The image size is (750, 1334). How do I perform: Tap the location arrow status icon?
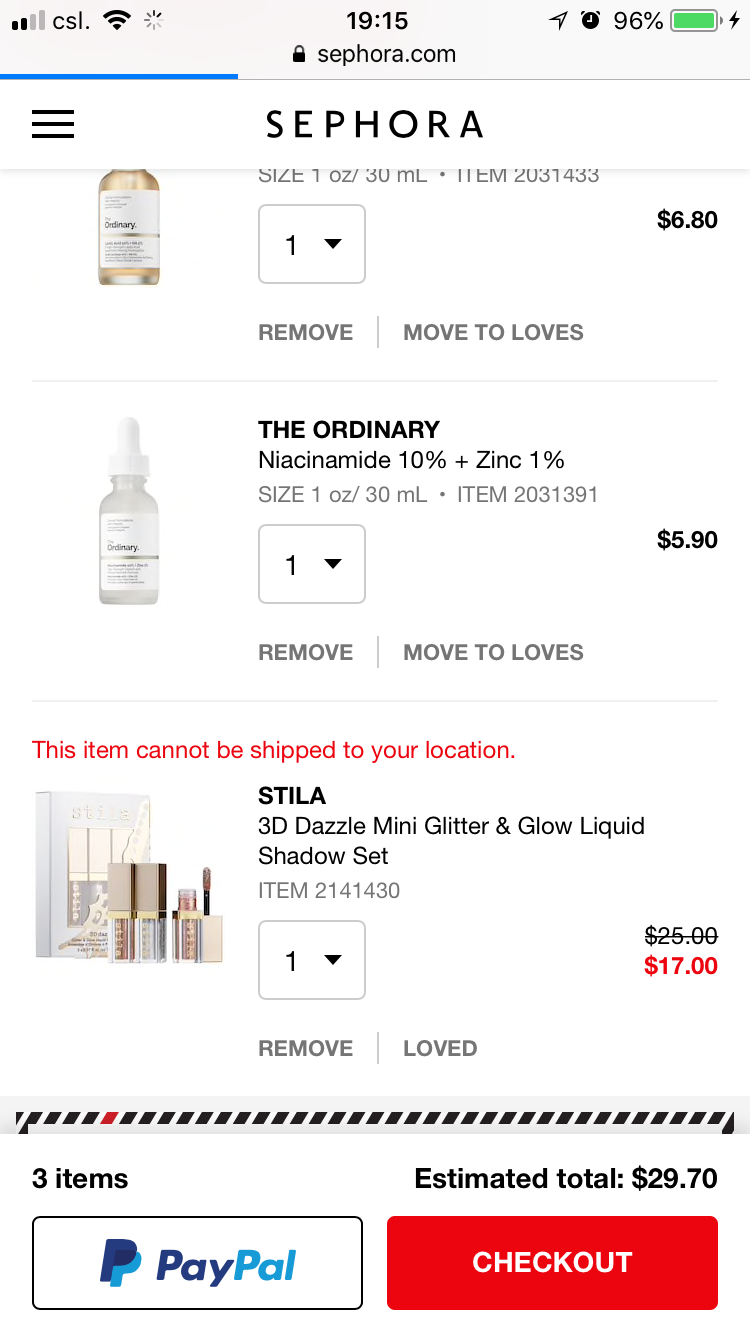coord(558,20)
